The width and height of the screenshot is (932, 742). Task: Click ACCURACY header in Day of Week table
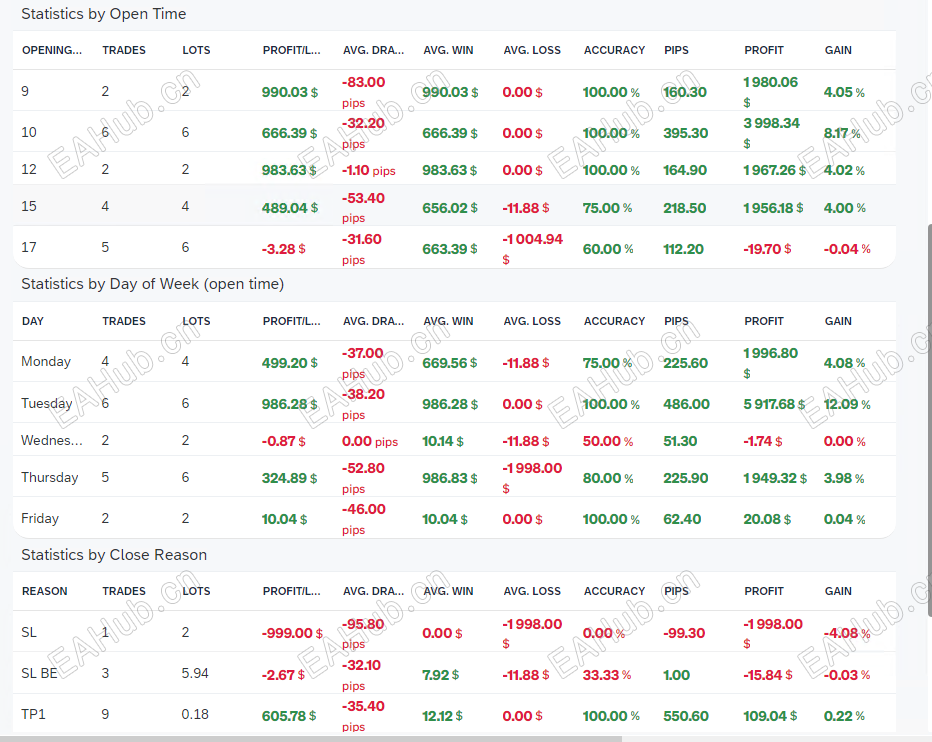point(614,321)
